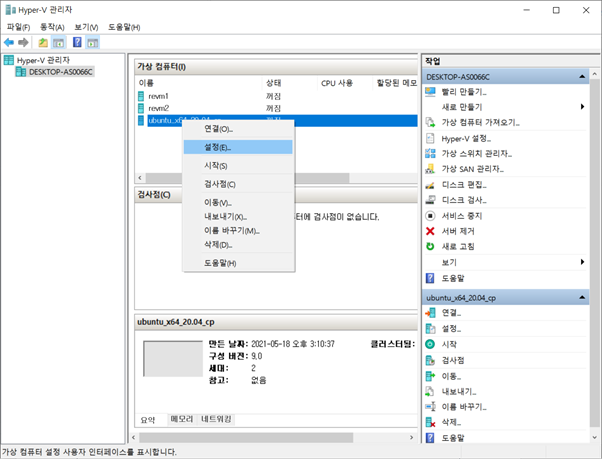Click the 디스크 편집 icon
The width and height of the screenshot is (602, 459).
point(430,185)
